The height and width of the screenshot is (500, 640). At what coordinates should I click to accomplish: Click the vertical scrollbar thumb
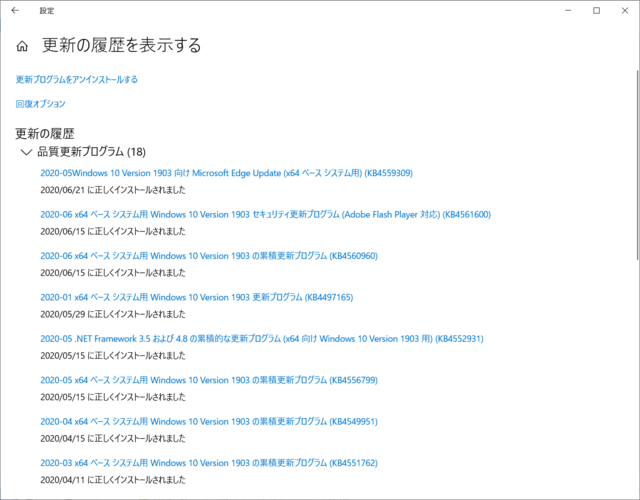tap(638, 165)
